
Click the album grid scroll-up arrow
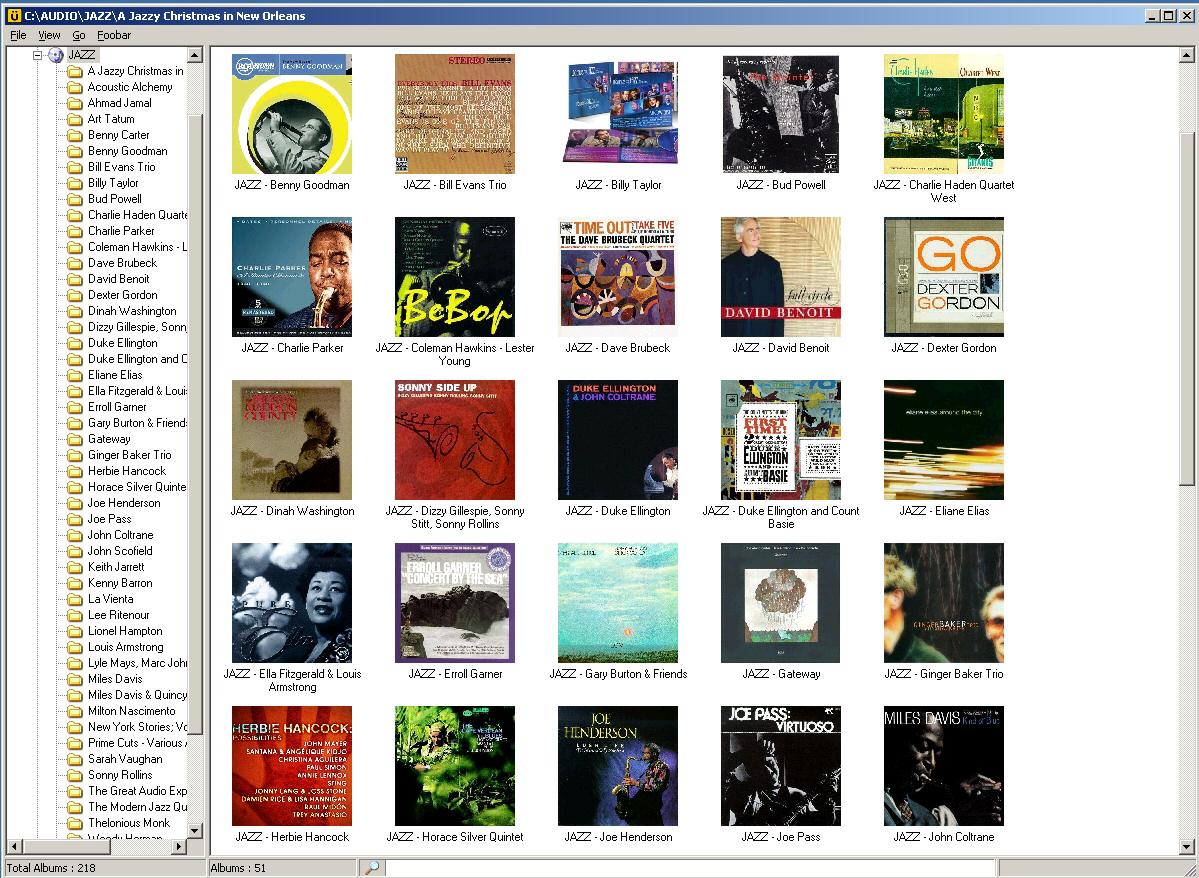1186,55
